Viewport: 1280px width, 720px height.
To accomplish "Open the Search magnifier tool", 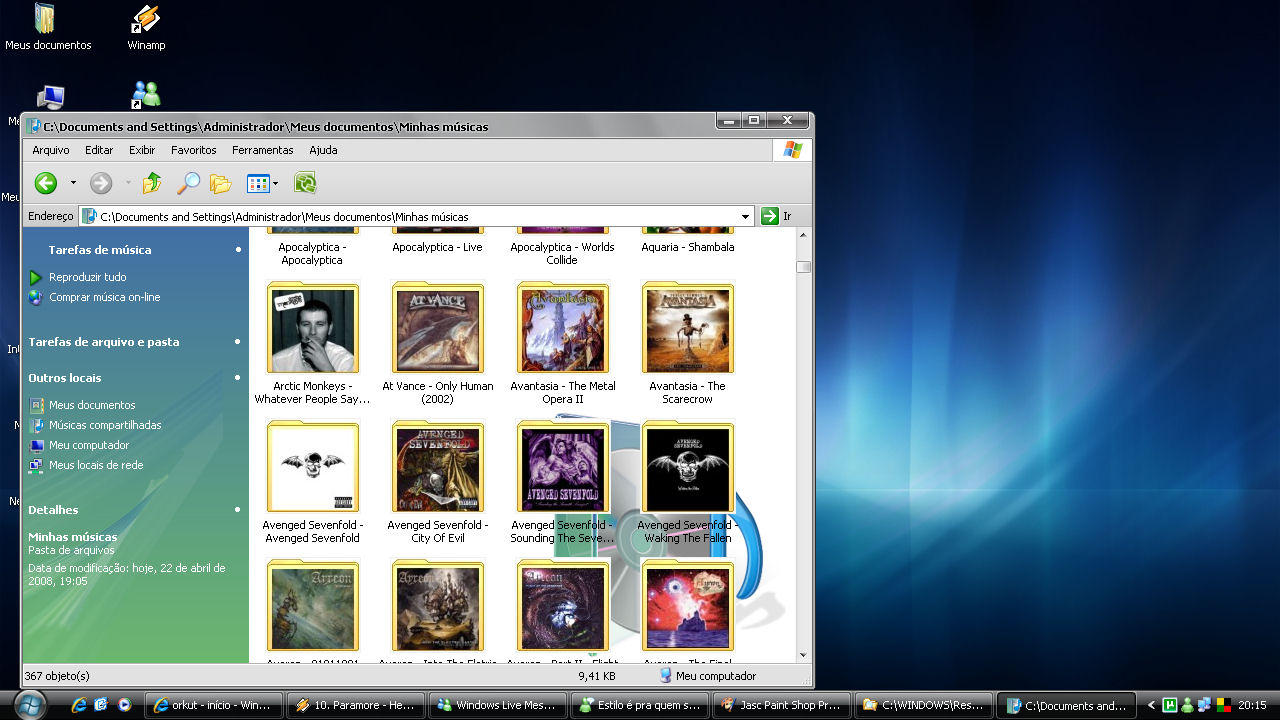I will click(x=188, y=183).
